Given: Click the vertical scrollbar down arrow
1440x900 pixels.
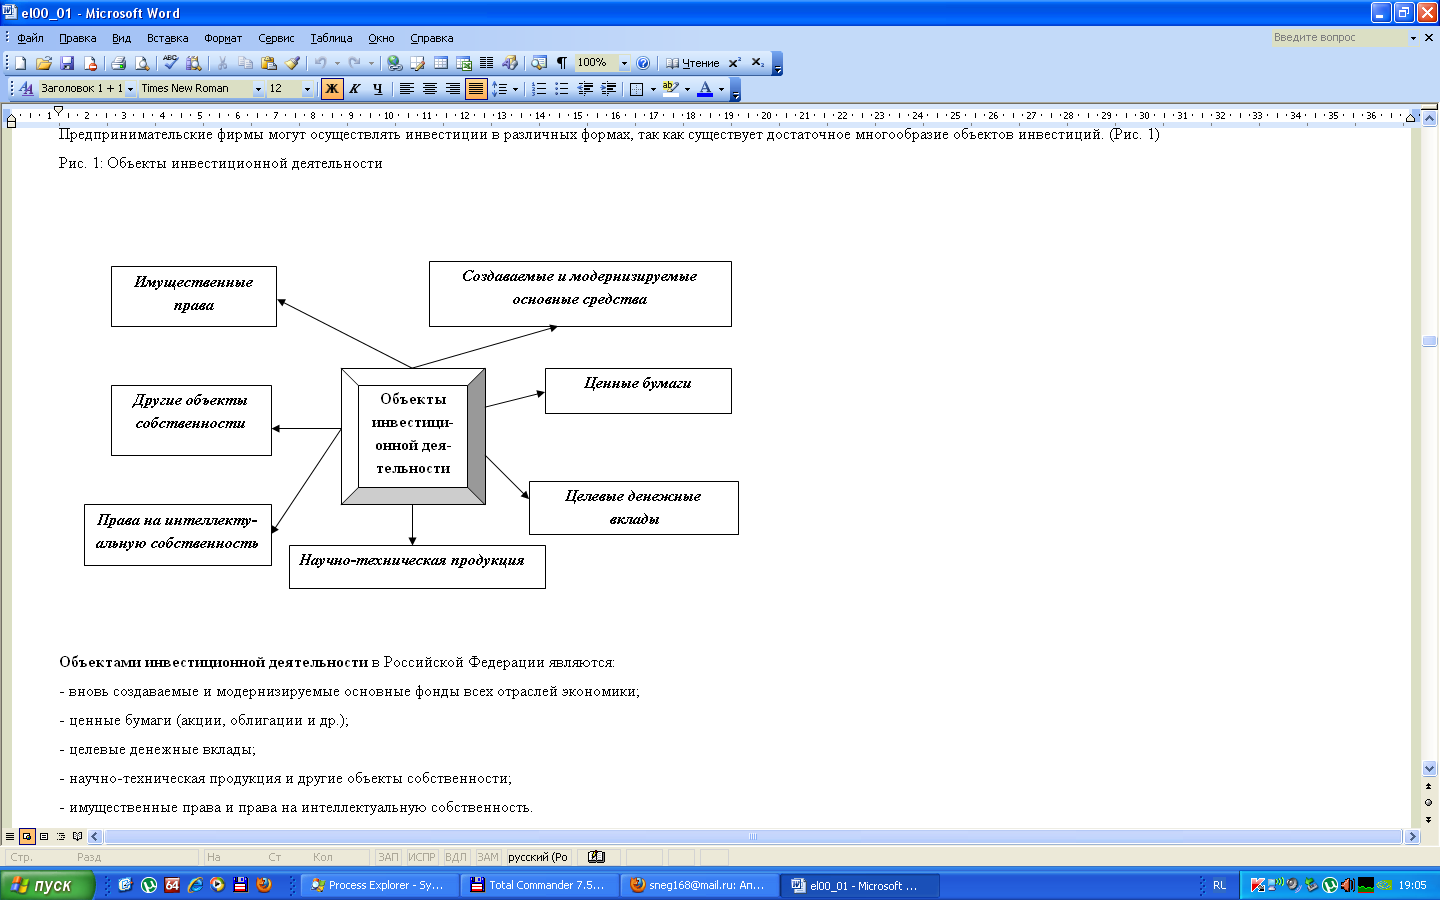Looking at the screenshot, I should (x=1429, y=769).
